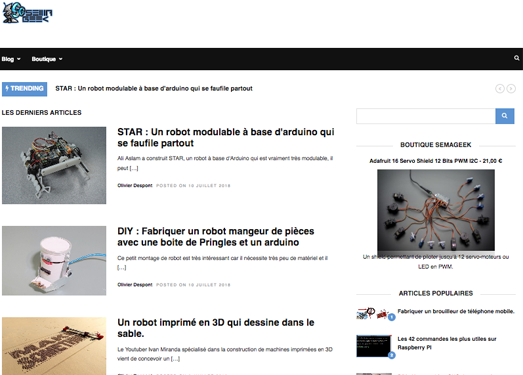Expand the Boutique dropdown menu

(x=47, y=59)
